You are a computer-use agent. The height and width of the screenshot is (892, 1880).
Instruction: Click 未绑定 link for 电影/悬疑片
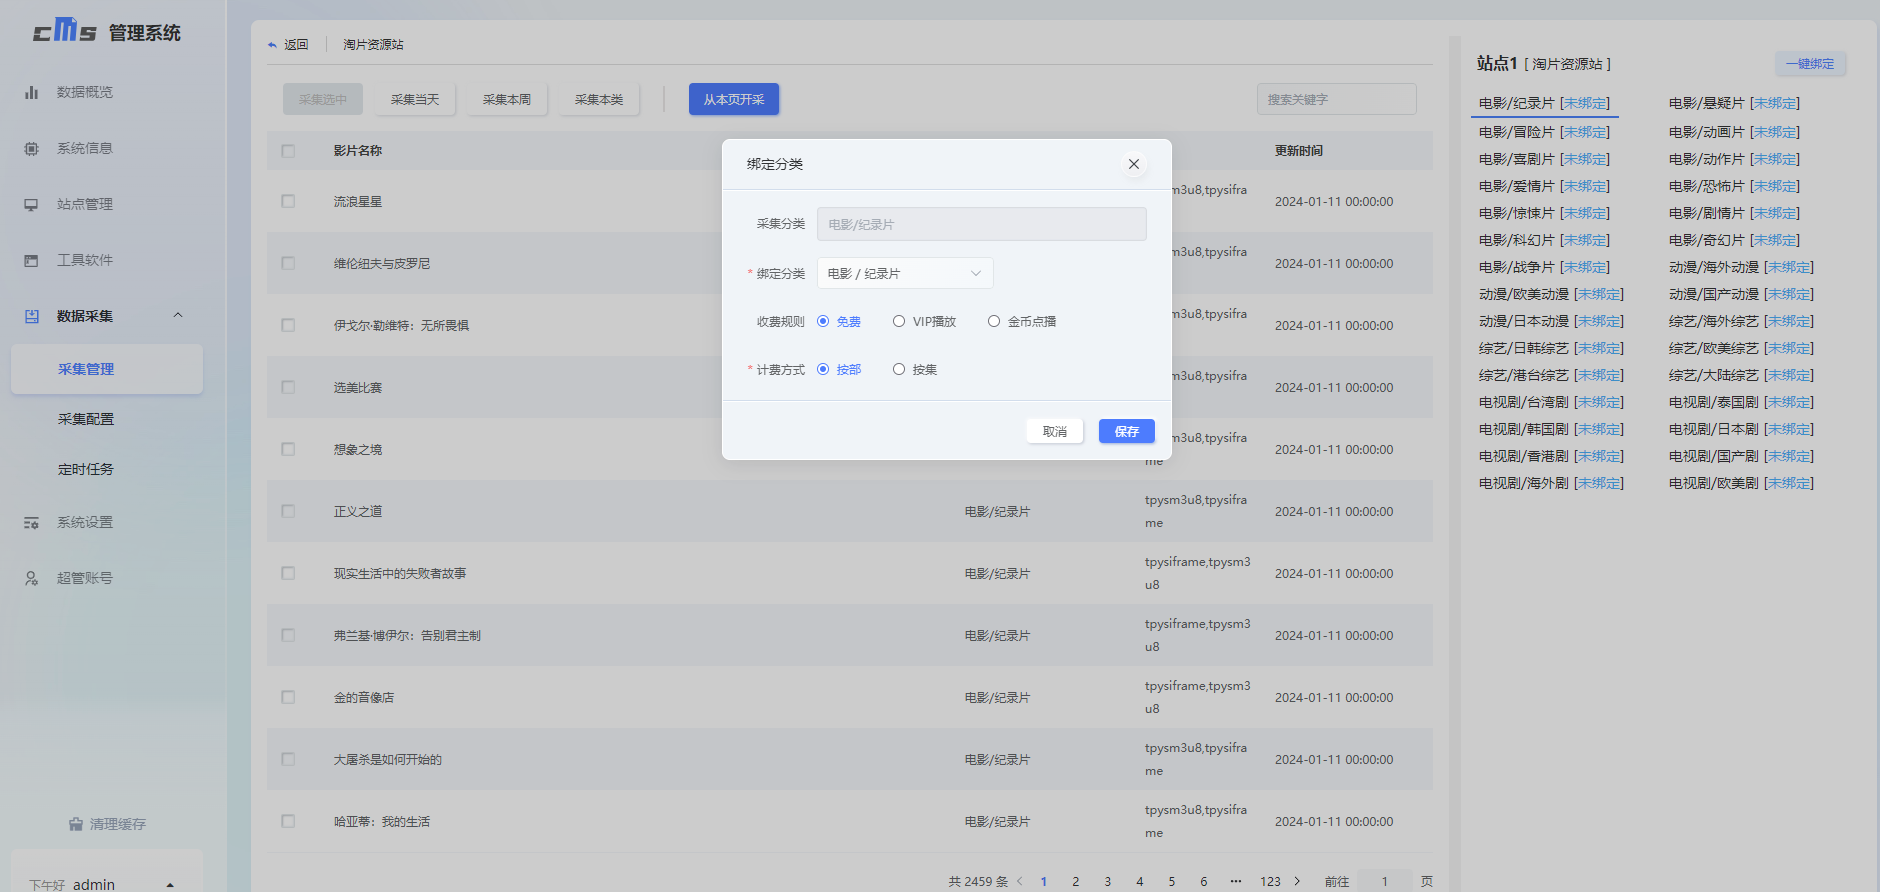click(x=1775, y=103)
